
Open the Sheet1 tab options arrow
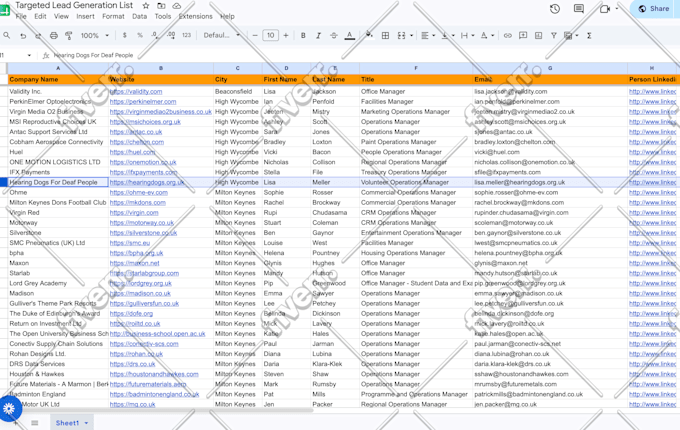pyautogui.click(x=86, y=423)
